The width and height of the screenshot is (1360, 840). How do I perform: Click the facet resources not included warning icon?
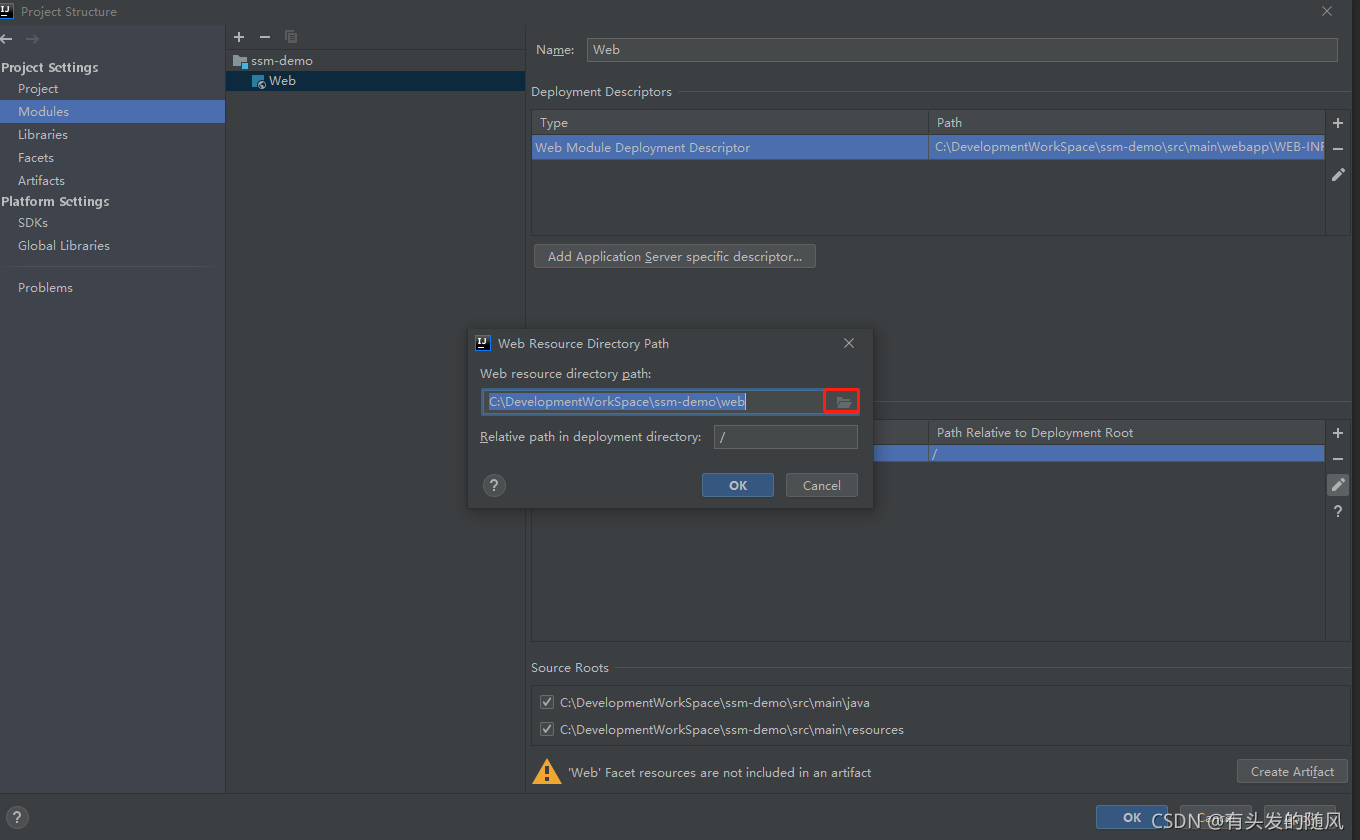click(x=546, y=772)
